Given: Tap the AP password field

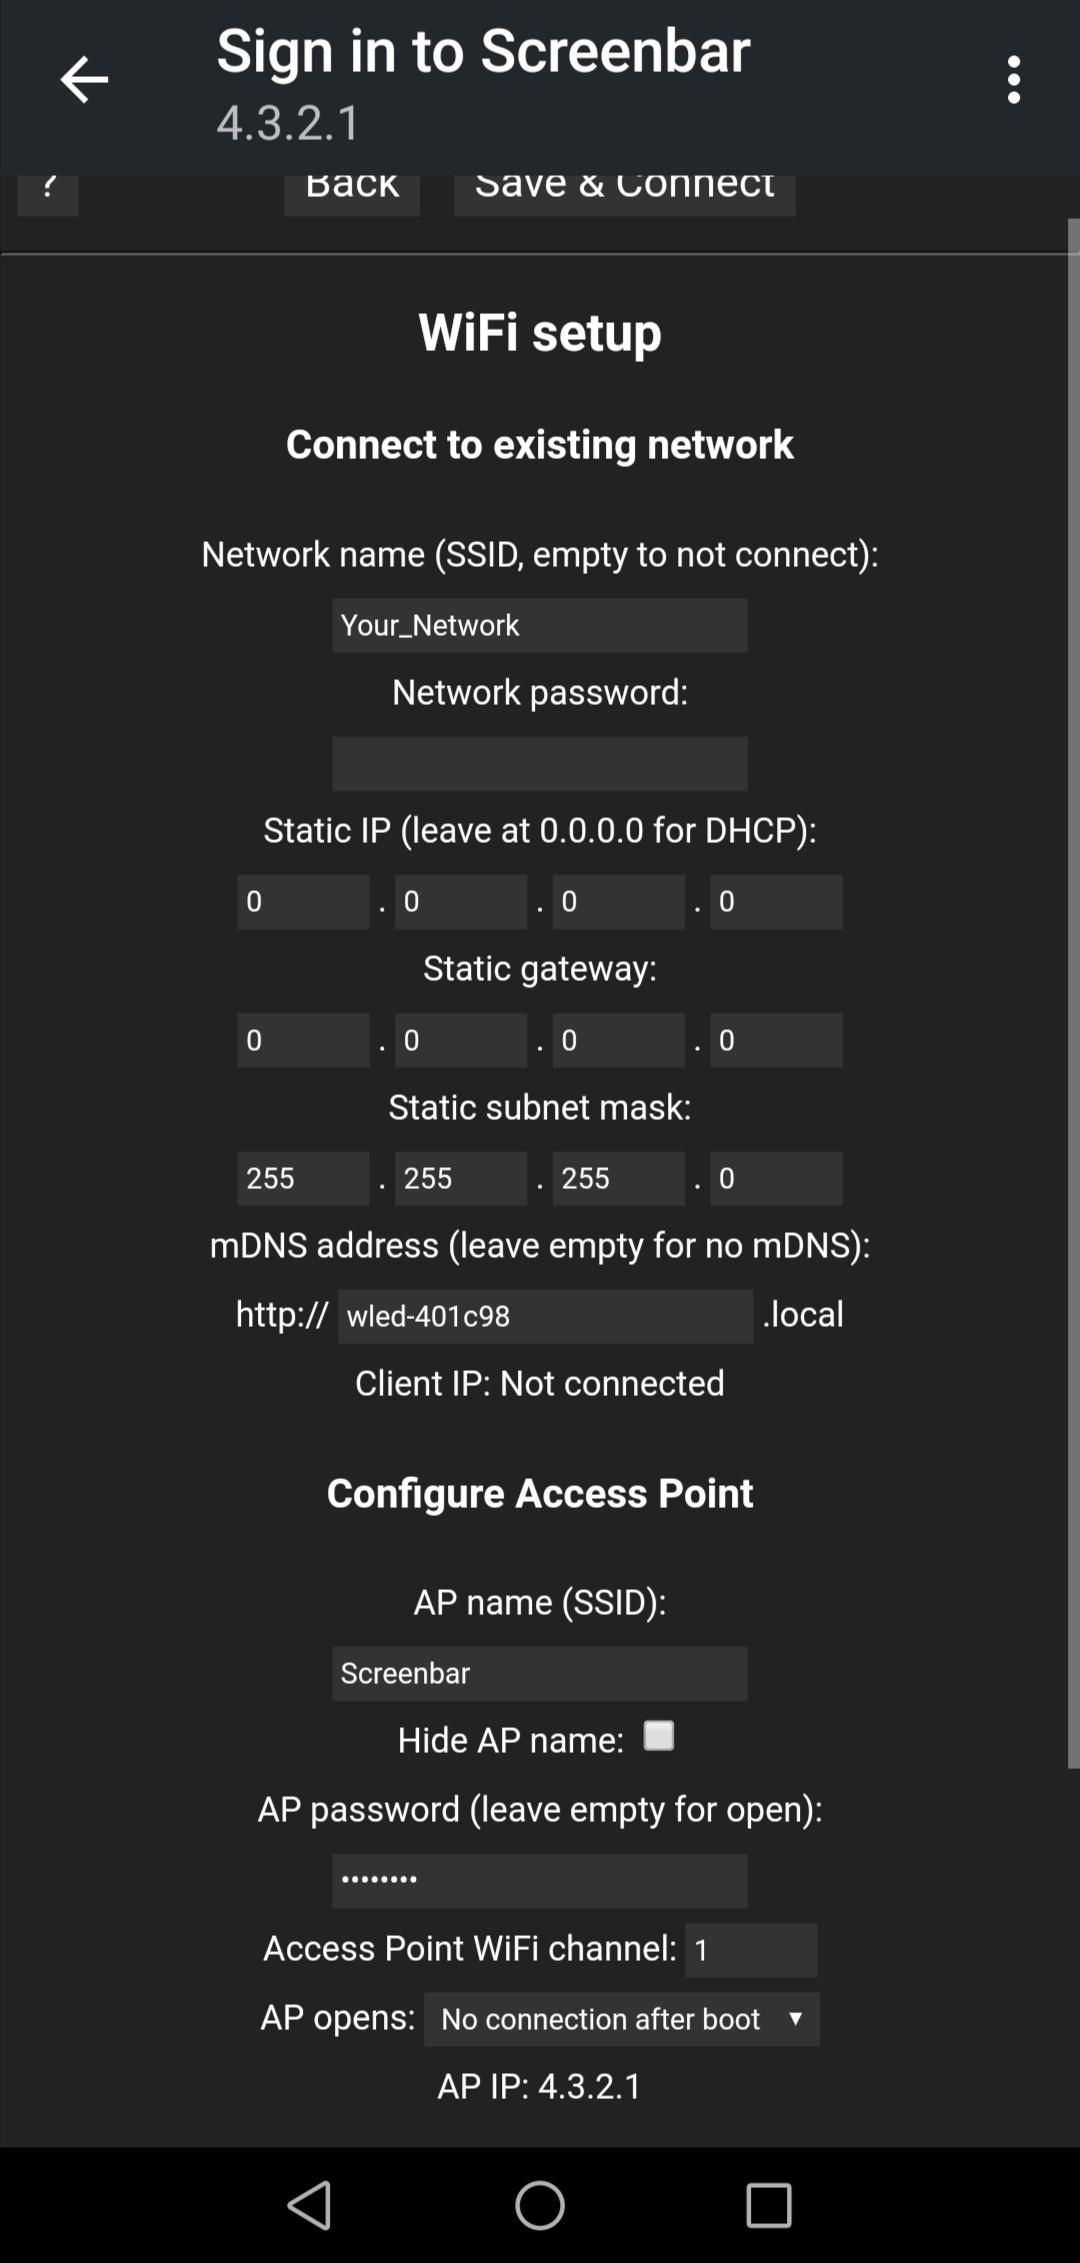Looking at the screenshot, I should [x=539, y=1881].
